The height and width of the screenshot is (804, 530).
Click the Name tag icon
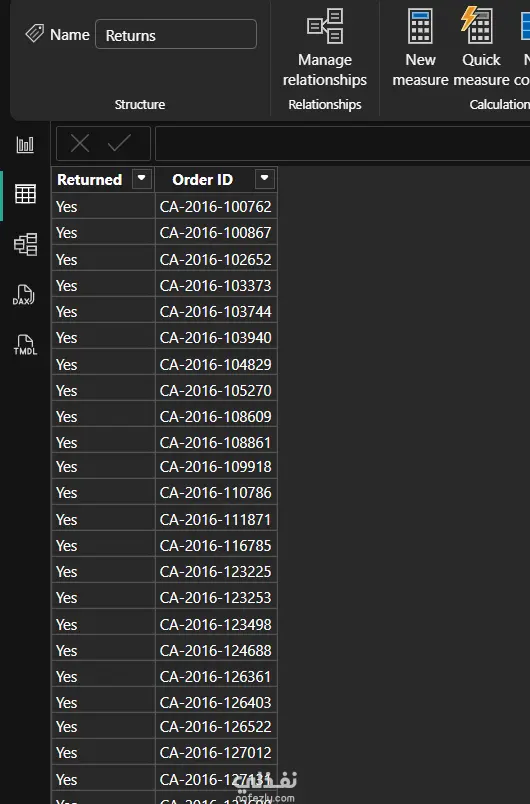[35, 34]
